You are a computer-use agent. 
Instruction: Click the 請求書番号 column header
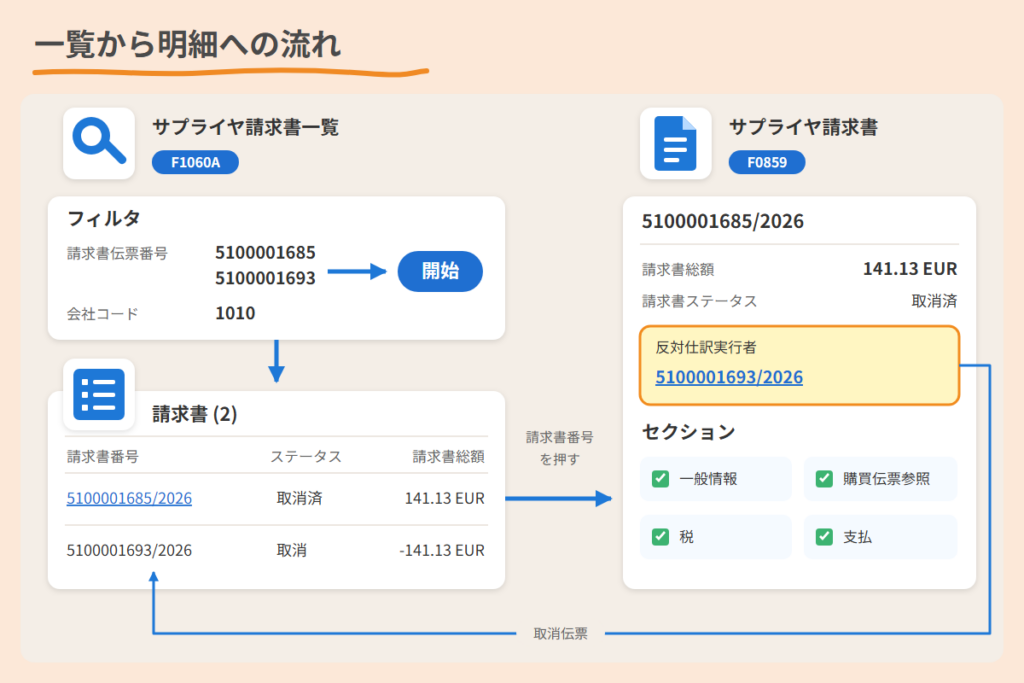pyautogui.click(x=103, y=456)
